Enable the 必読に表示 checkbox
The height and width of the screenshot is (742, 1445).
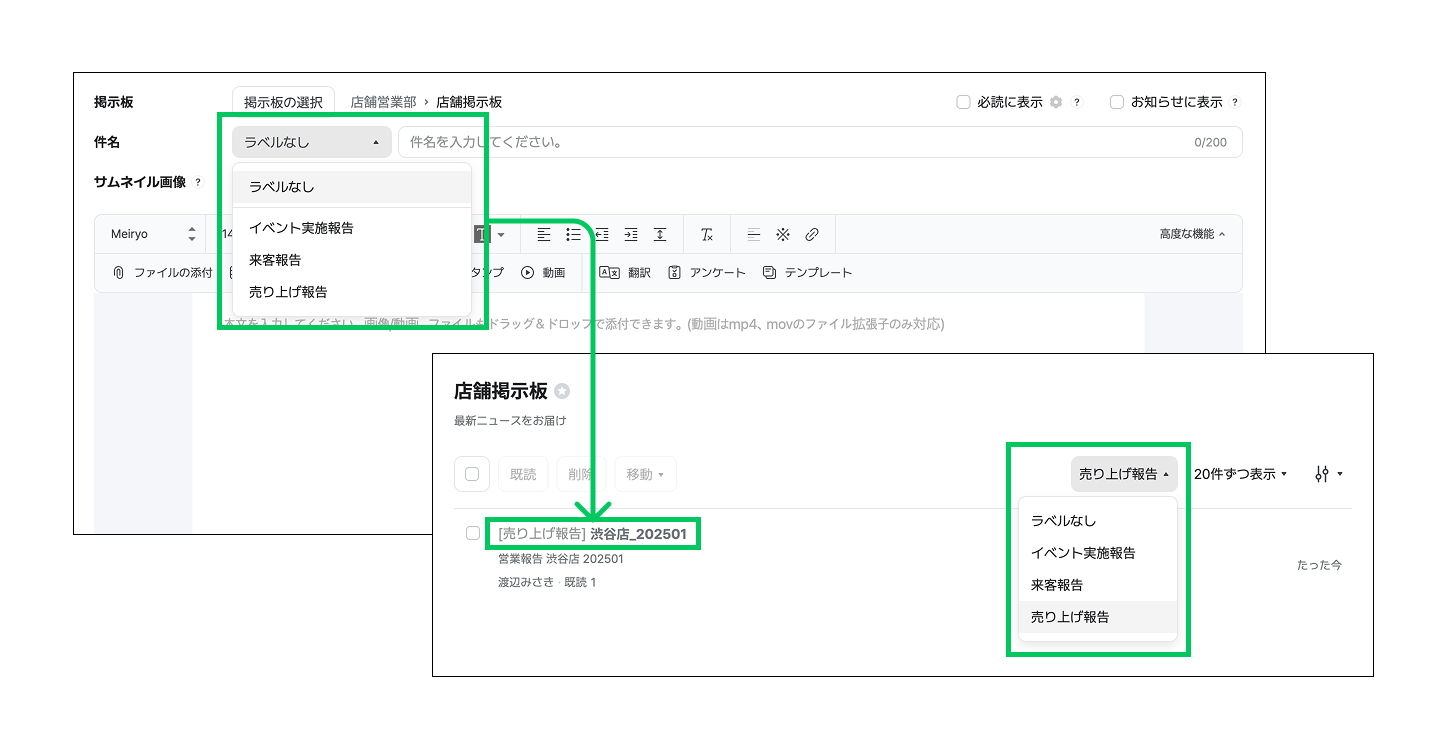tap(964, 102)
